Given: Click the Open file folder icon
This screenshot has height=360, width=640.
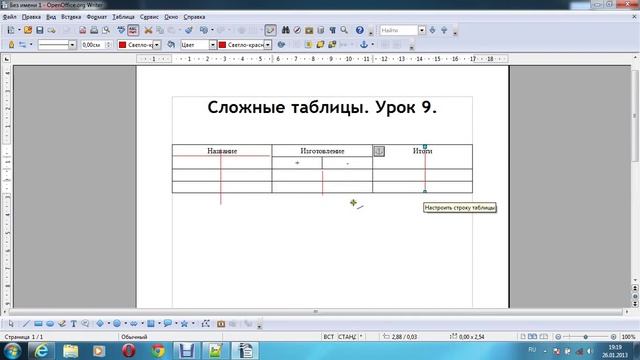Looking at the screenshot, I should pyautogui.click(x=28, y=30).
